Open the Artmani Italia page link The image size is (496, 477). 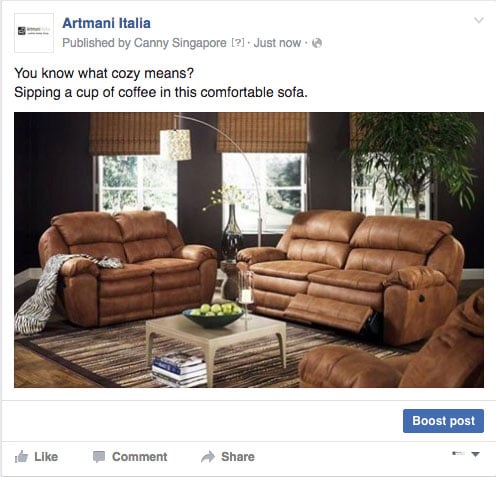[x=106, y=23]
